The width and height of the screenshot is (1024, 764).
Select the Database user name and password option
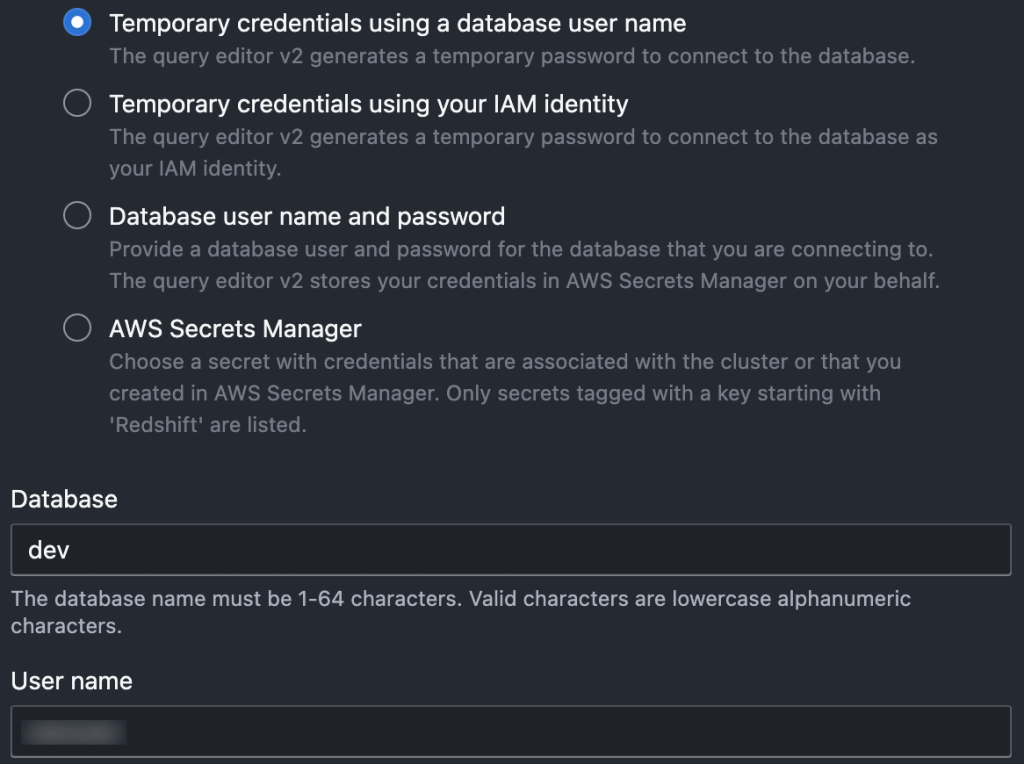click(x=77, y=215)
